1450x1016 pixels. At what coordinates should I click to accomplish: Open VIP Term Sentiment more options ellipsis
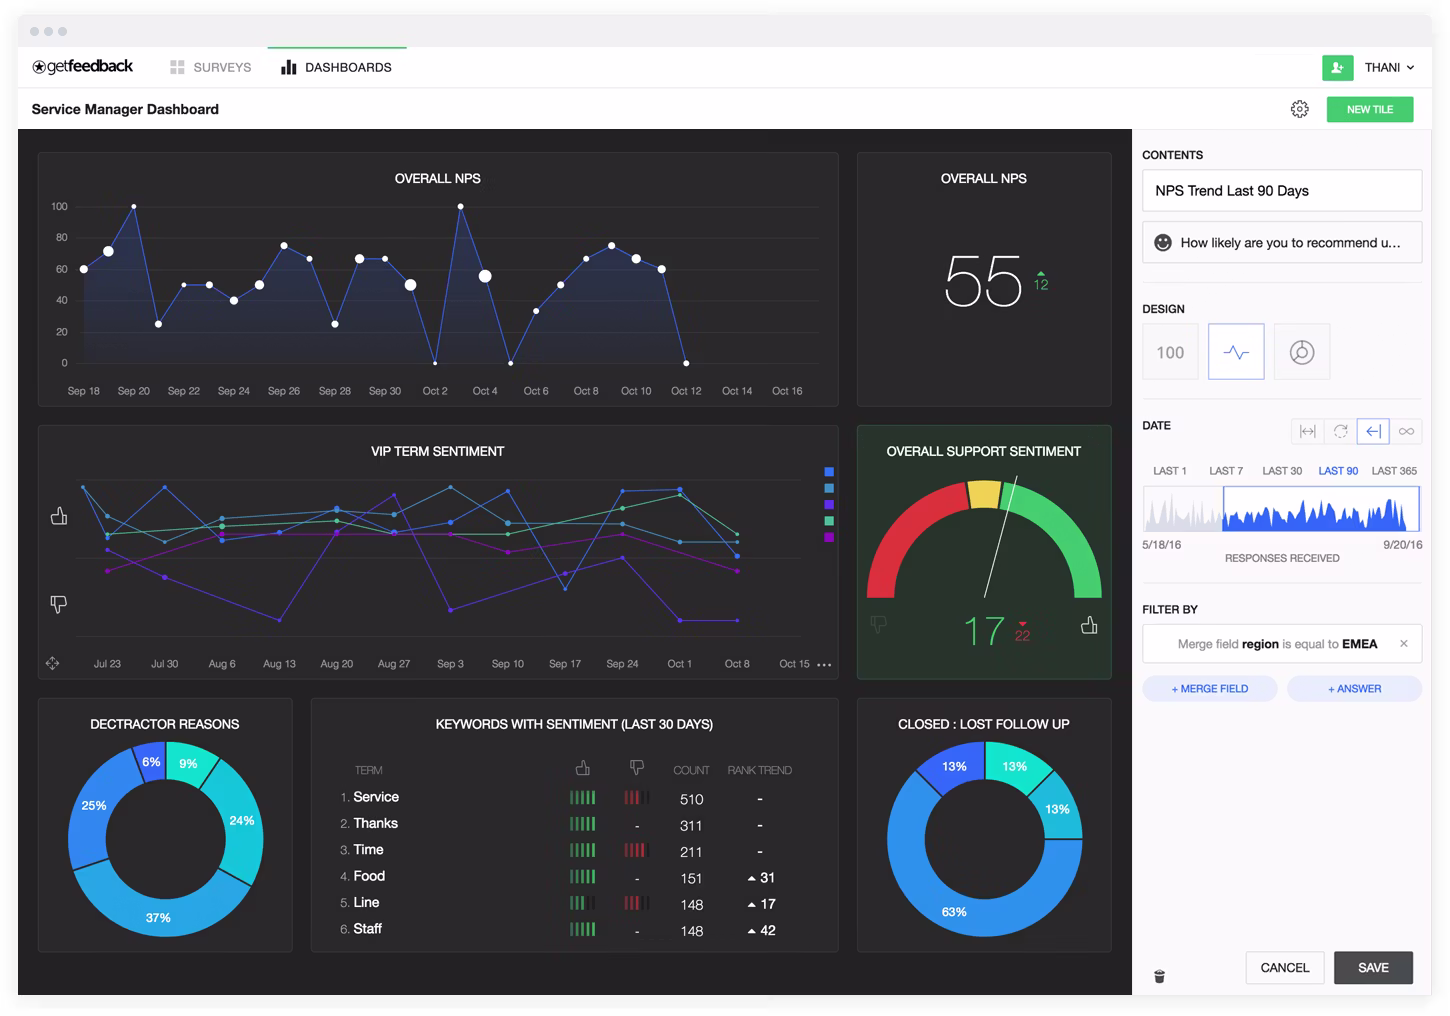click(824, 664)
